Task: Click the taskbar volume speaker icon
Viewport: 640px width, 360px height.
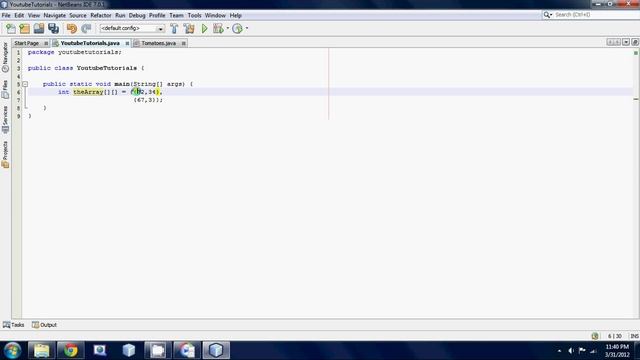Action: click(x=571, y=351)
